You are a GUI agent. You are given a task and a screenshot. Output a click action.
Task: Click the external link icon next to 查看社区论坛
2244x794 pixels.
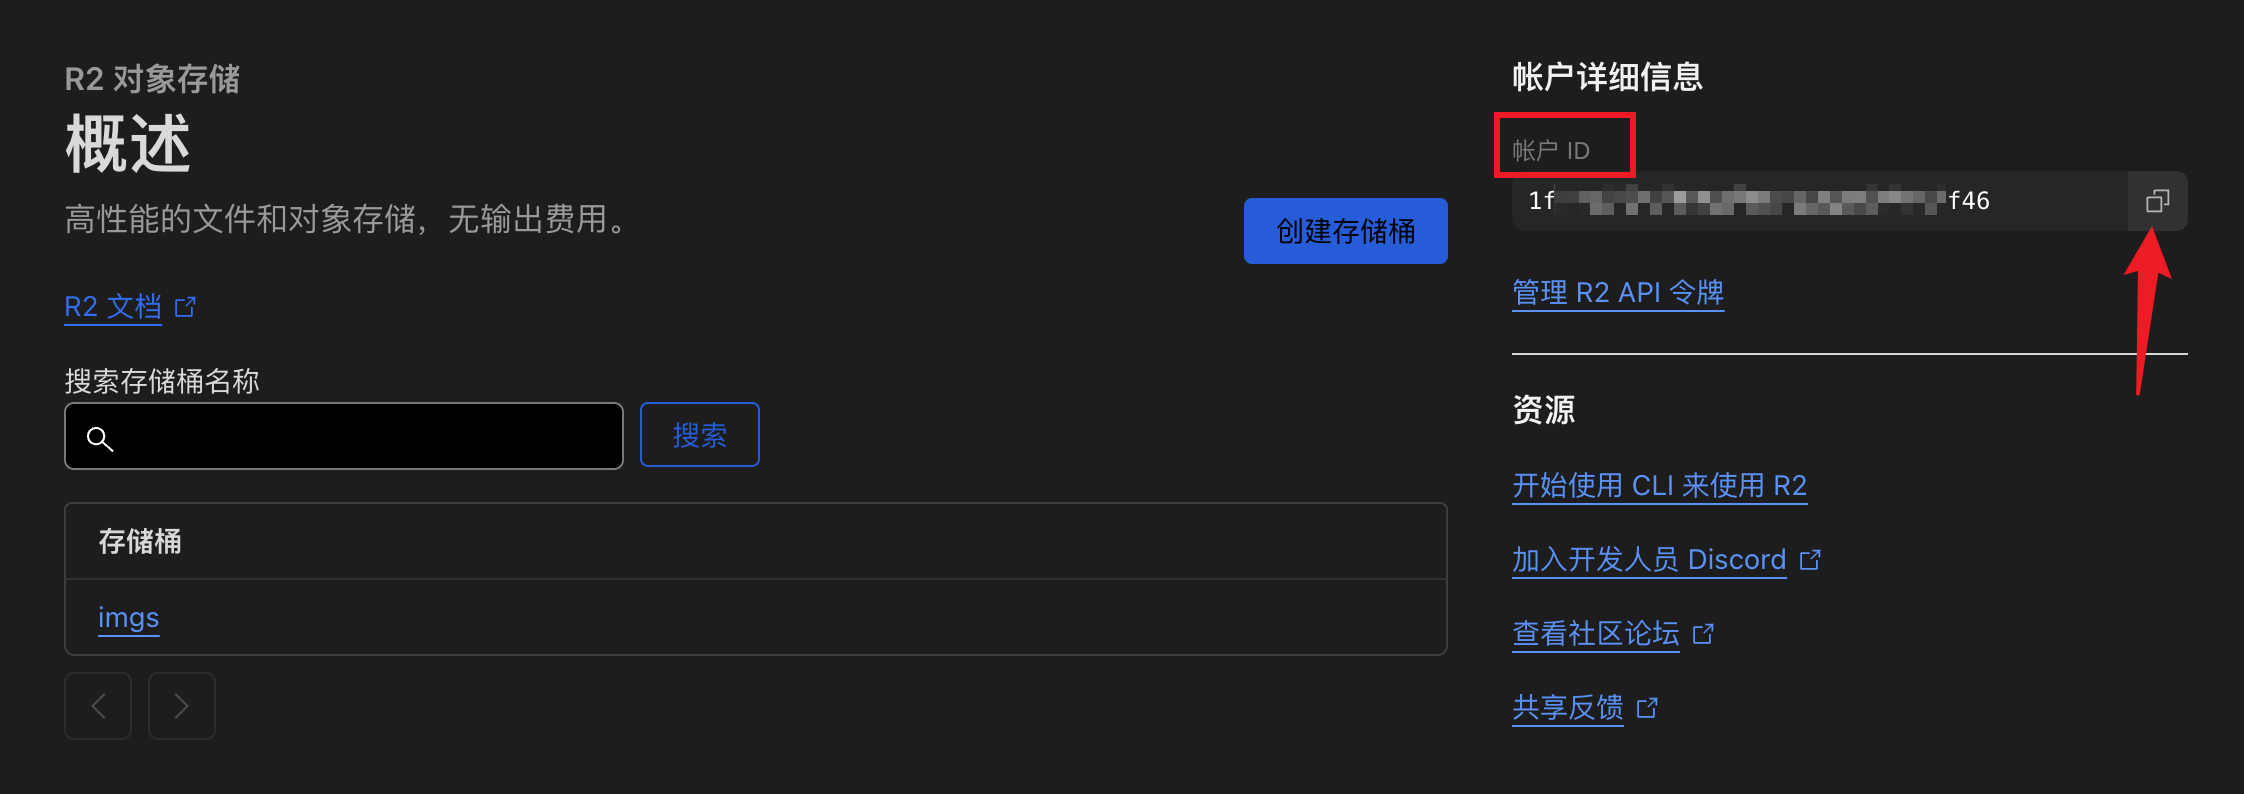tap(1704, 633)
